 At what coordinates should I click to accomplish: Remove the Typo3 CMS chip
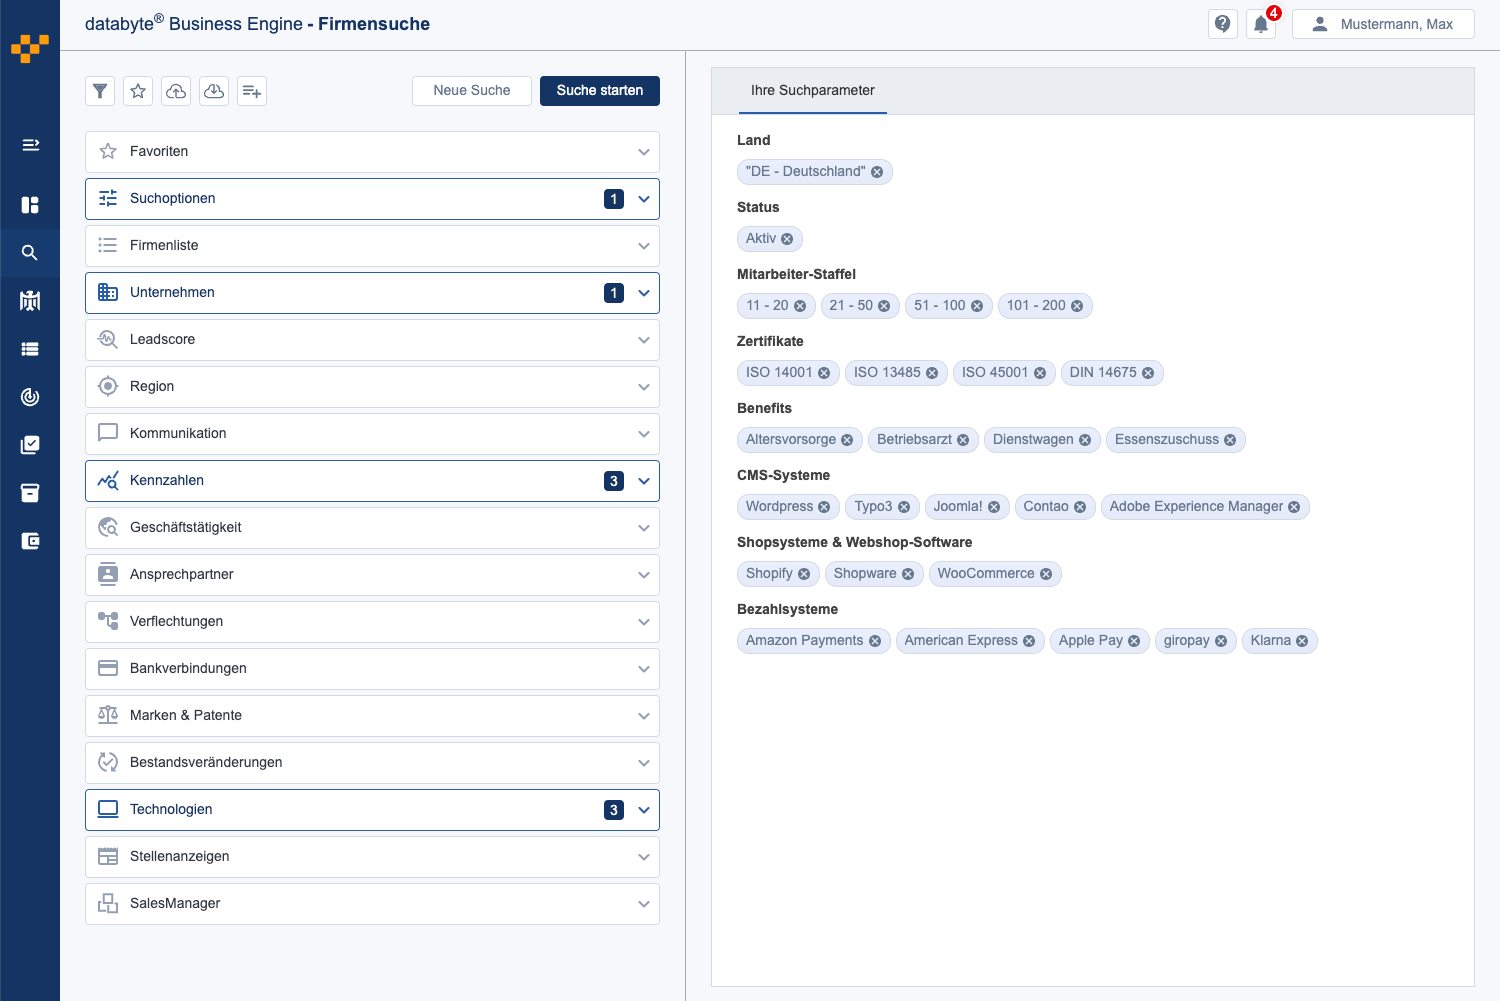pyautogui.click(x=904, y=507)
